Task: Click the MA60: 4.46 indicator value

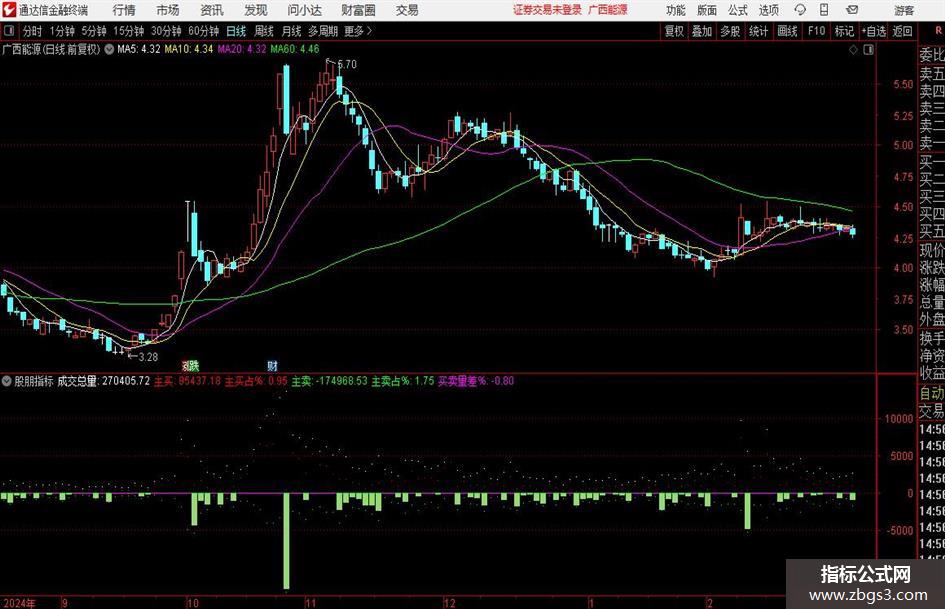Action: (x=295, y=49)
